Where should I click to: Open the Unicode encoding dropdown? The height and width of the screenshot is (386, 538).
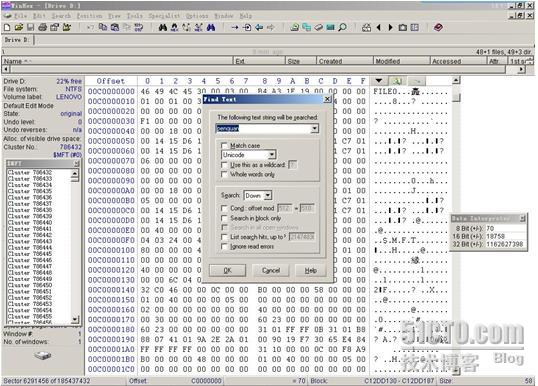271,155
